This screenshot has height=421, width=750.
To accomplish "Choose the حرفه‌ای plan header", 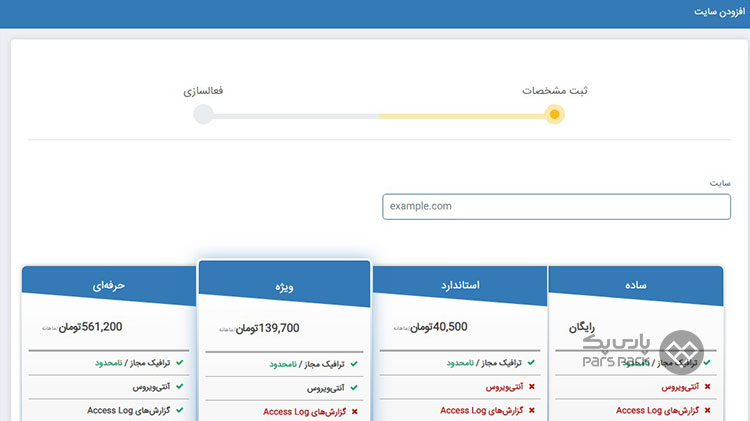I will 109,285.
